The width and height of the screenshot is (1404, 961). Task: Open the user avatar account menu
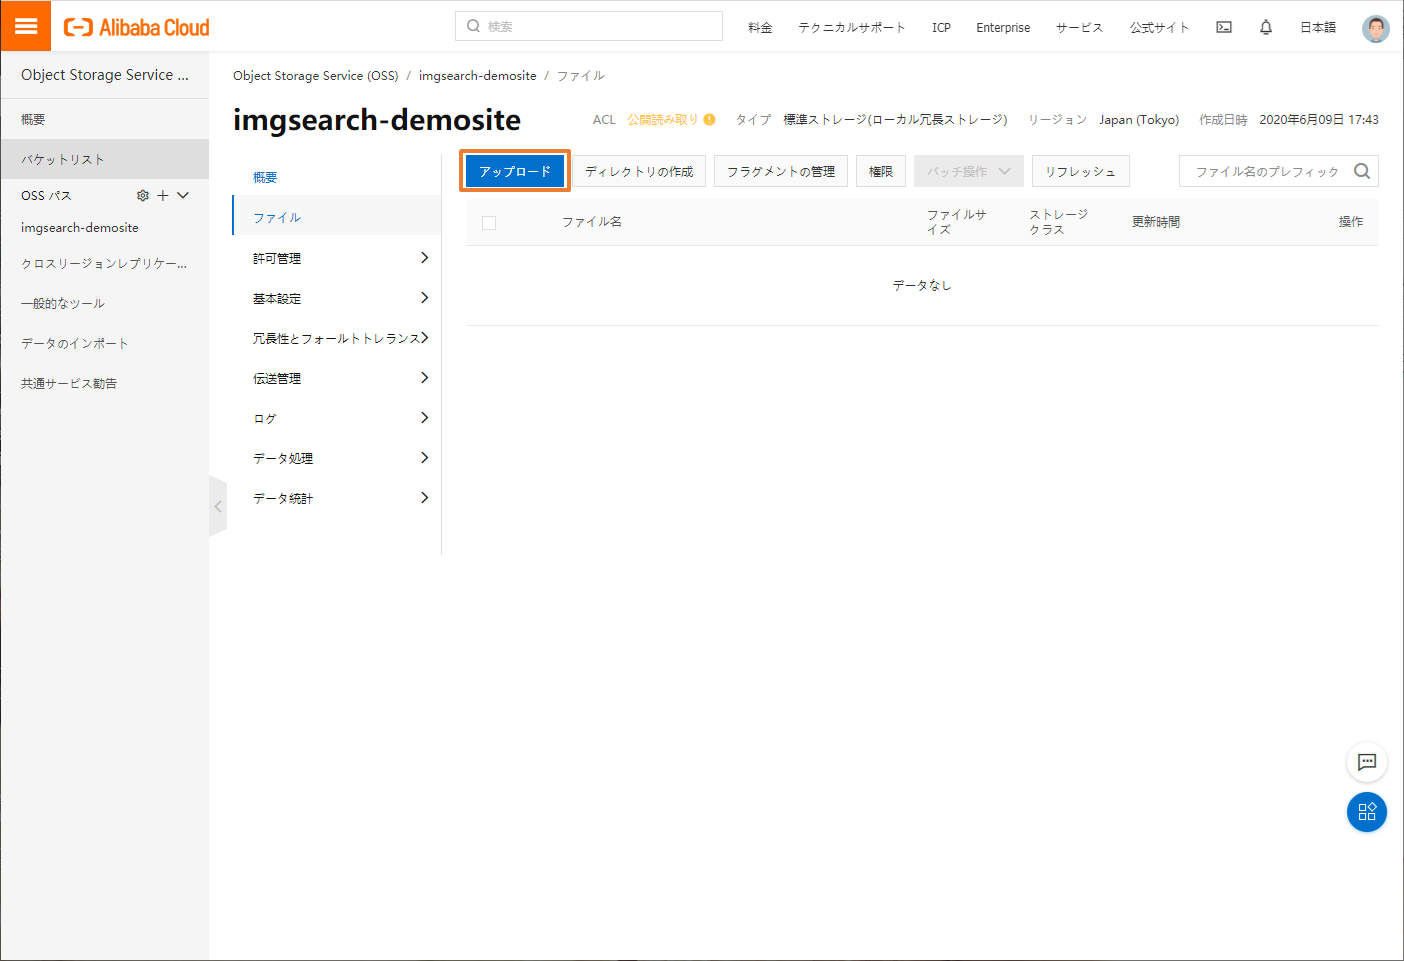[1376, 28]
